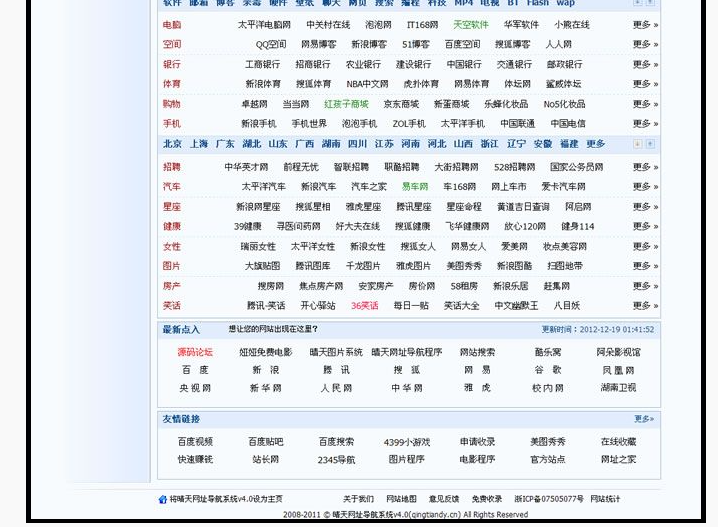Screen dimensions: 723x527
Task: Open NBA中文网 link
Action: (367, 84)
